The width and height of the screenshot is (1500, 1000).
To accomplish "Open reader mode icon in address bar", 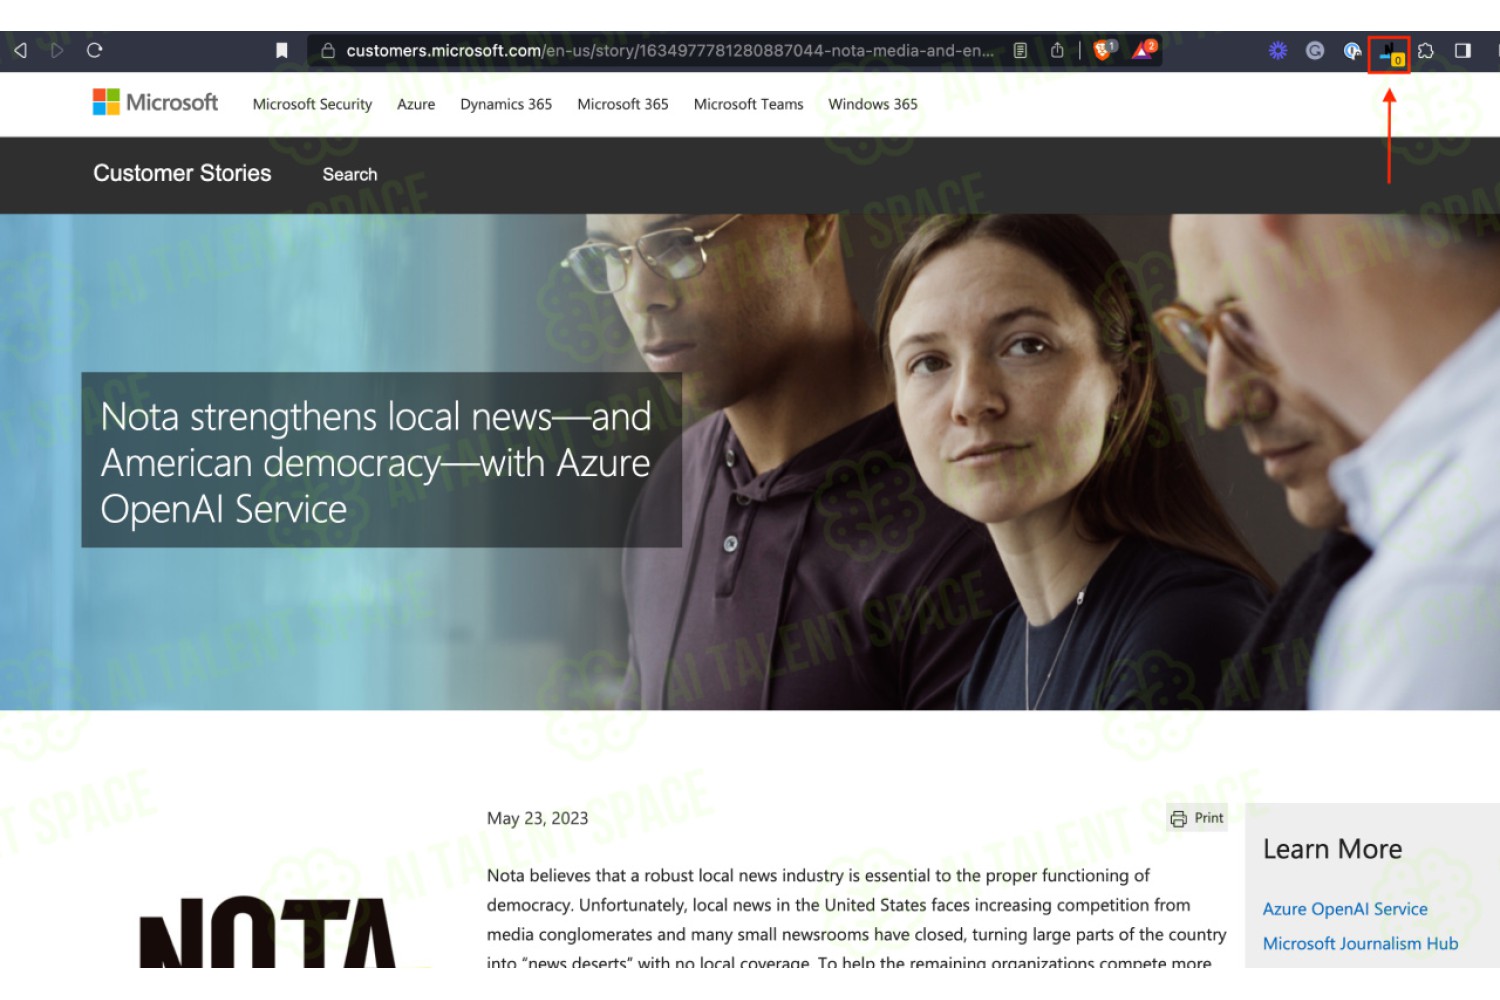I will [1020, 50].
